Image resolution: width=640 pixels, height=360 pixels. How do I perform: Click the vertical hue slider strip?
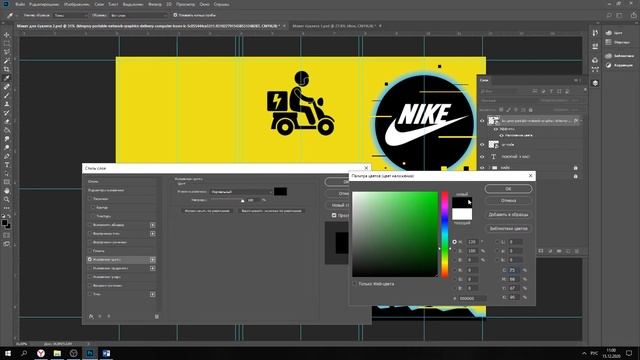click(444, 234)
